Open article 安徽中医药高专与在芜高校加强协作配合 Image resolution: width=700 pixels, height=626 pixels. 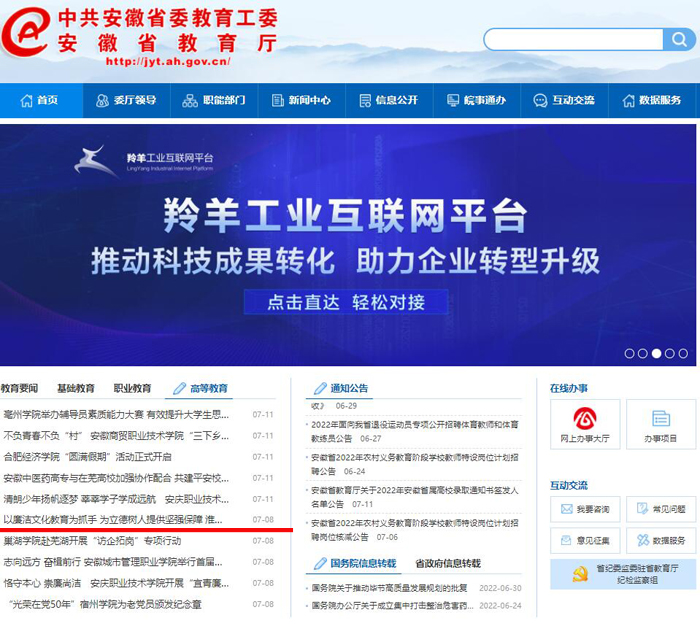tap(116, 478)
